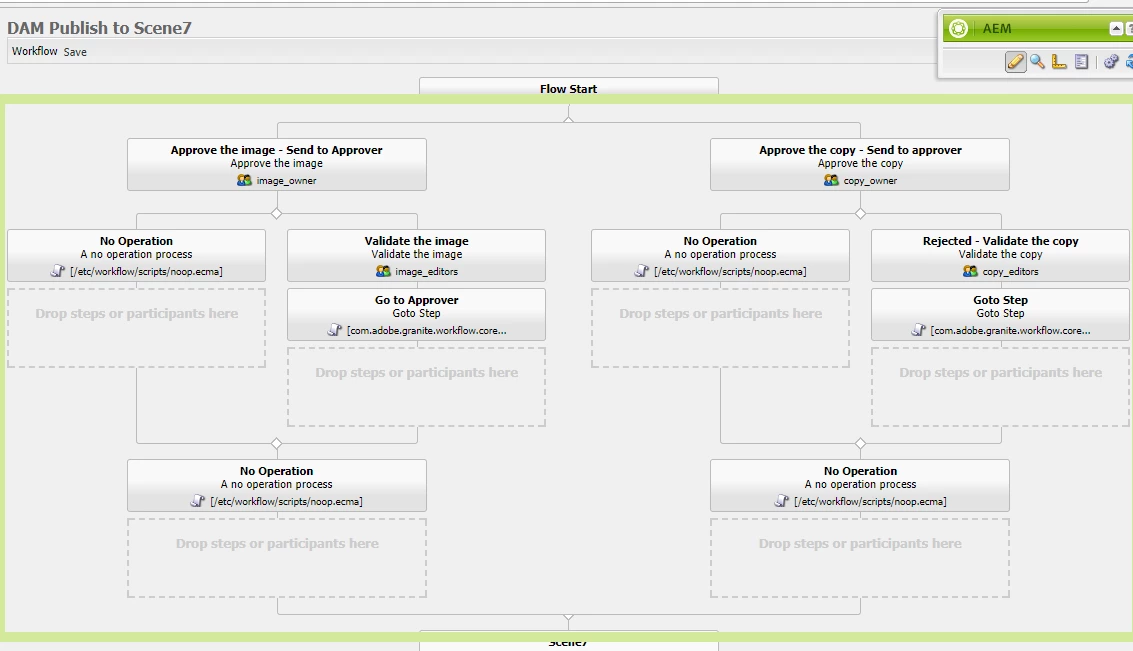Click the AEM label in sidekick header
This screenshot has height=651, width=1133.
pos(996,28)
